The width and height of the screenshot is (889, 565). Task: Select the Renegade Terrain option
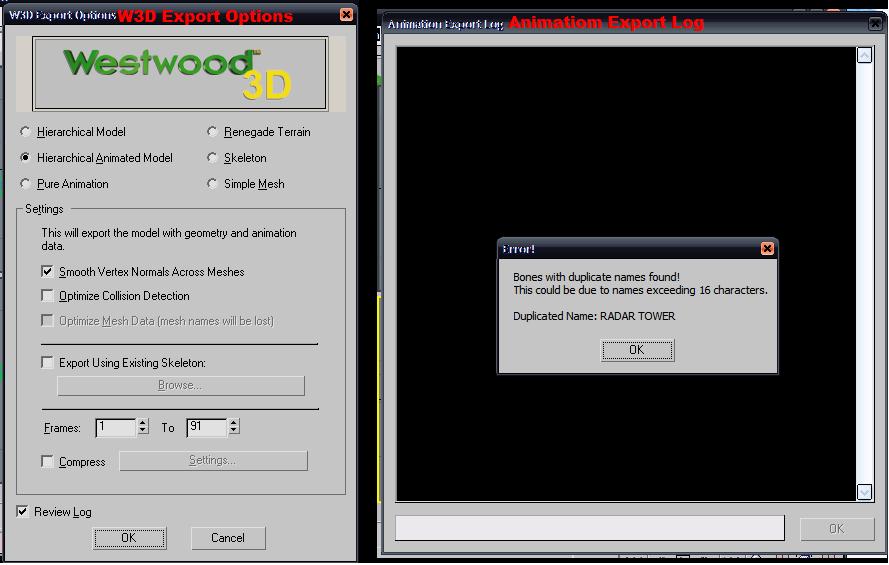point(212,132)
